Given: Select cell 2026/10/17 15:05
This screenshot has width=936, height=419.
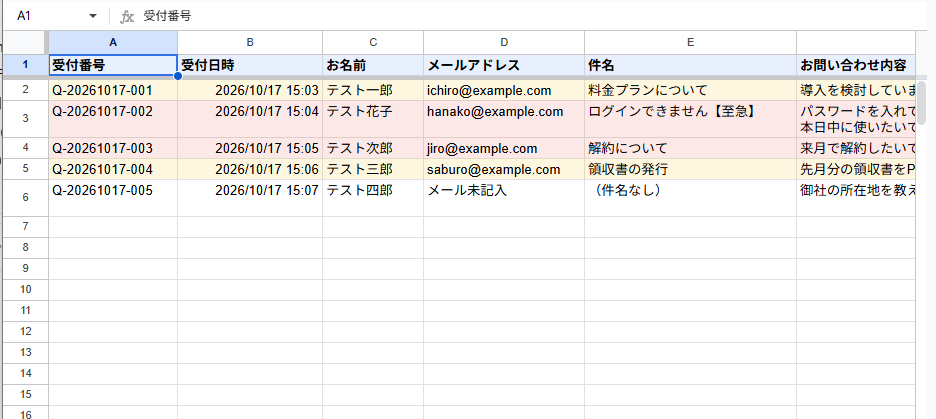Looking at the screenshot, I should (x=250, y=148).
